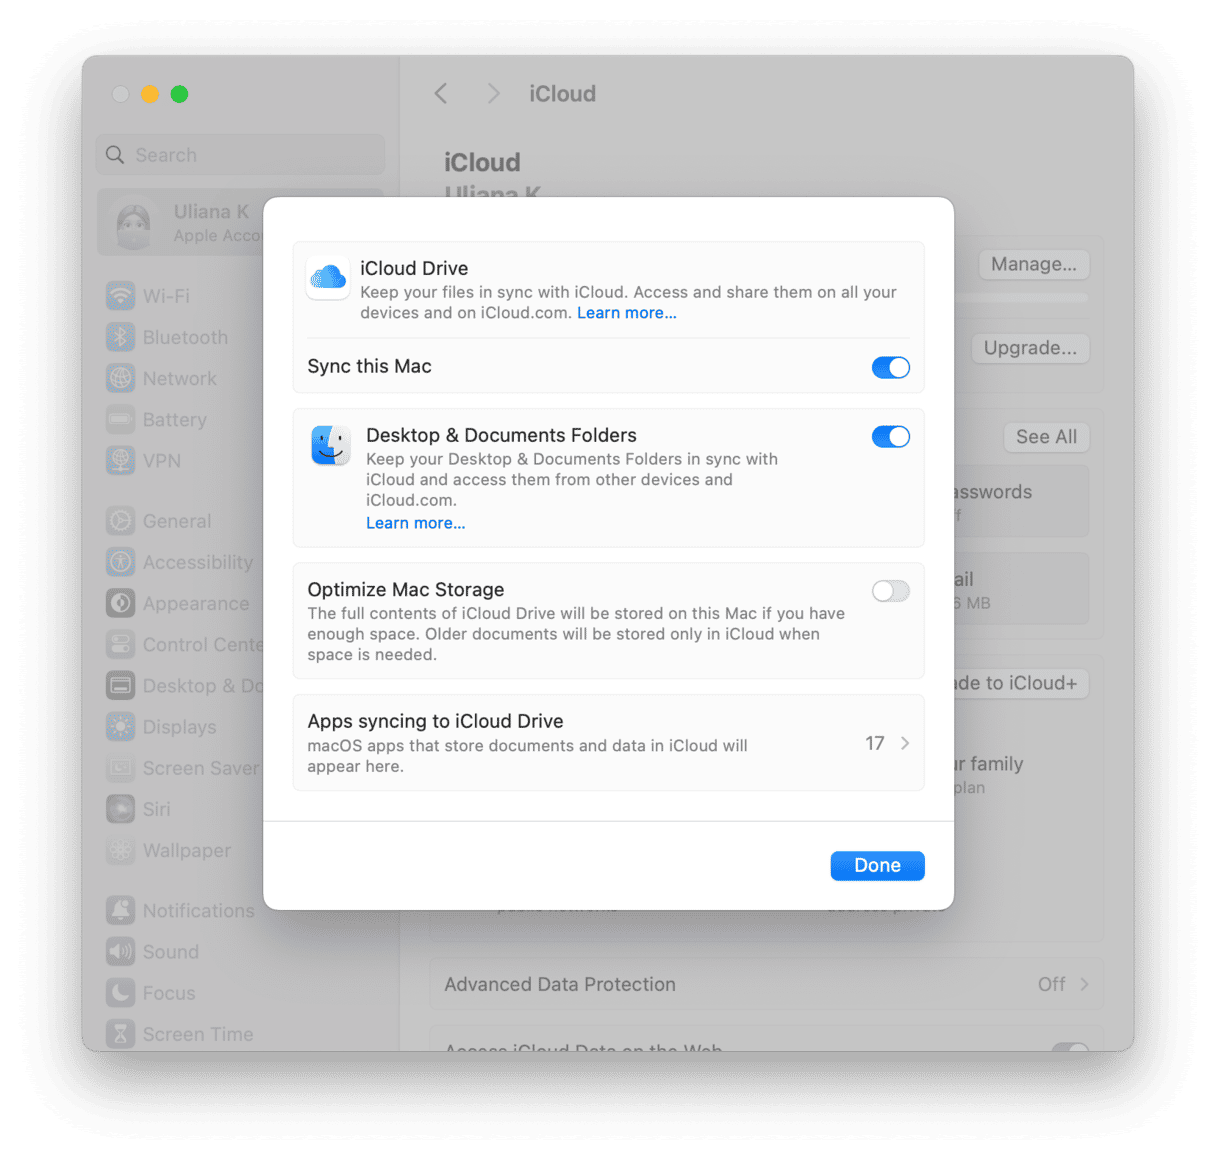Click Done to close the dialog
The width and height of the screenshot is (1216, 1160).
pyautogui.click(x=877, y=865)
